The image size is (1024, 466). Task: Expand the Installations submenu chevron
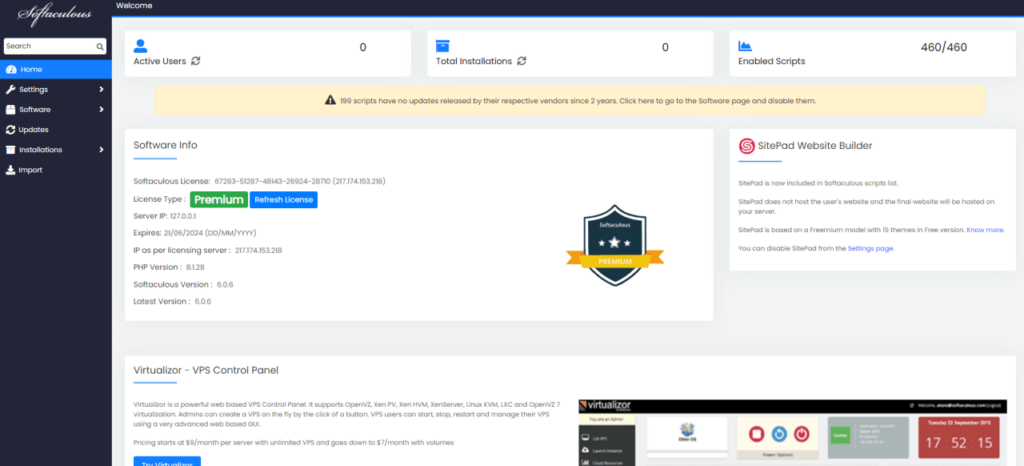point(101,149)
